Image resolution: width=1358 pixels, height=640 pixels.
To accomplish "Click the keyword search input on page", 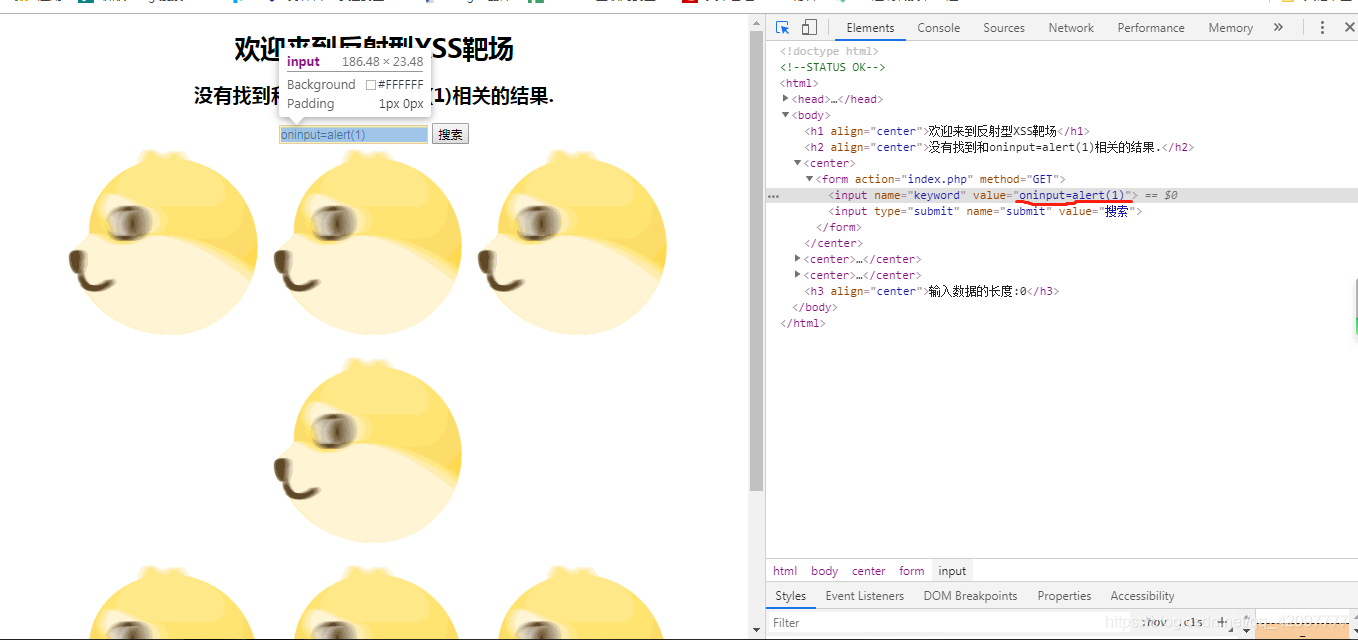I will (x=353, y=134).
